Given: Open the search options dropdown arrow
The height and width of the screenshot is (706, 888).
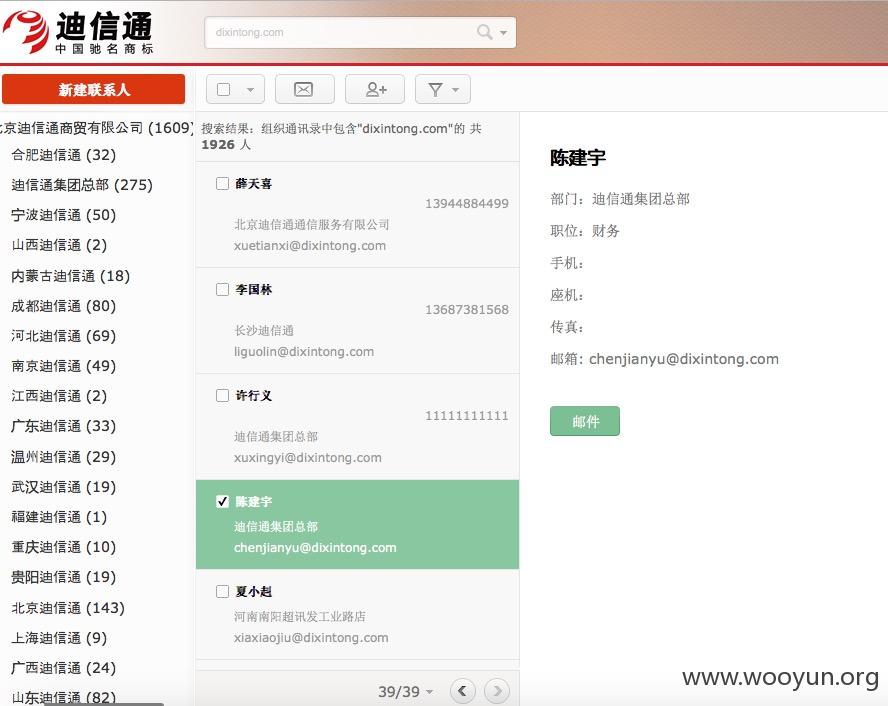Looking at the screenshot, I should pos(503,33).
